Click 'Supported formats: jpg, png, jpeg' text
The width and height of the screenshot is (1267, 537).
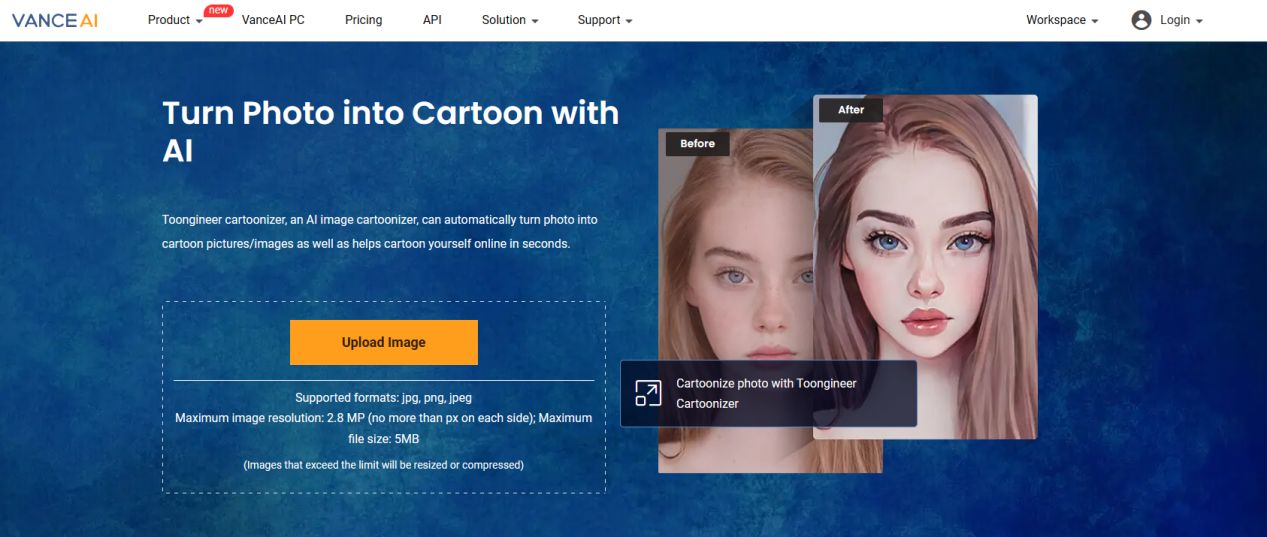tap(384, 398)
